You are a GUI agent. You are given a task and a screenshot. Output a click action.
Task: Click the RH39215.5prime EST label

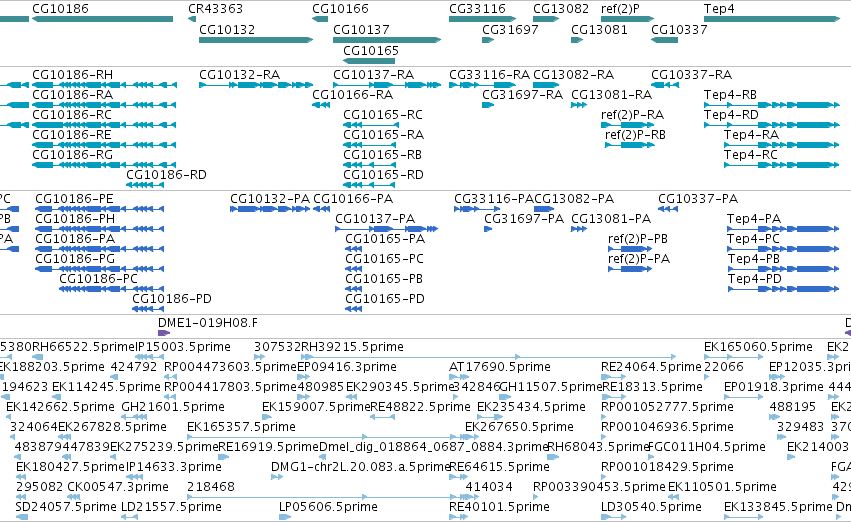point(352,347)
